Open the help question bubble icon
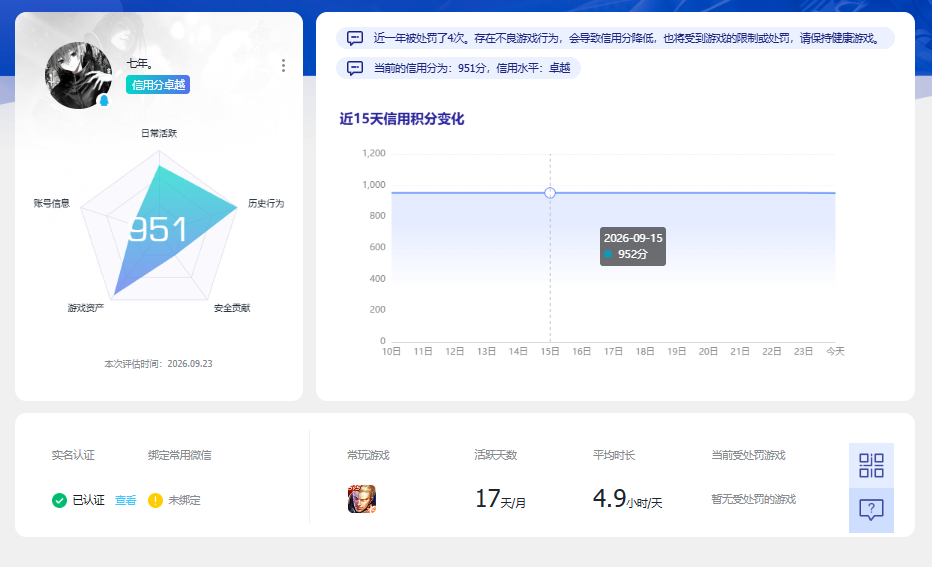 coord(871,510)
